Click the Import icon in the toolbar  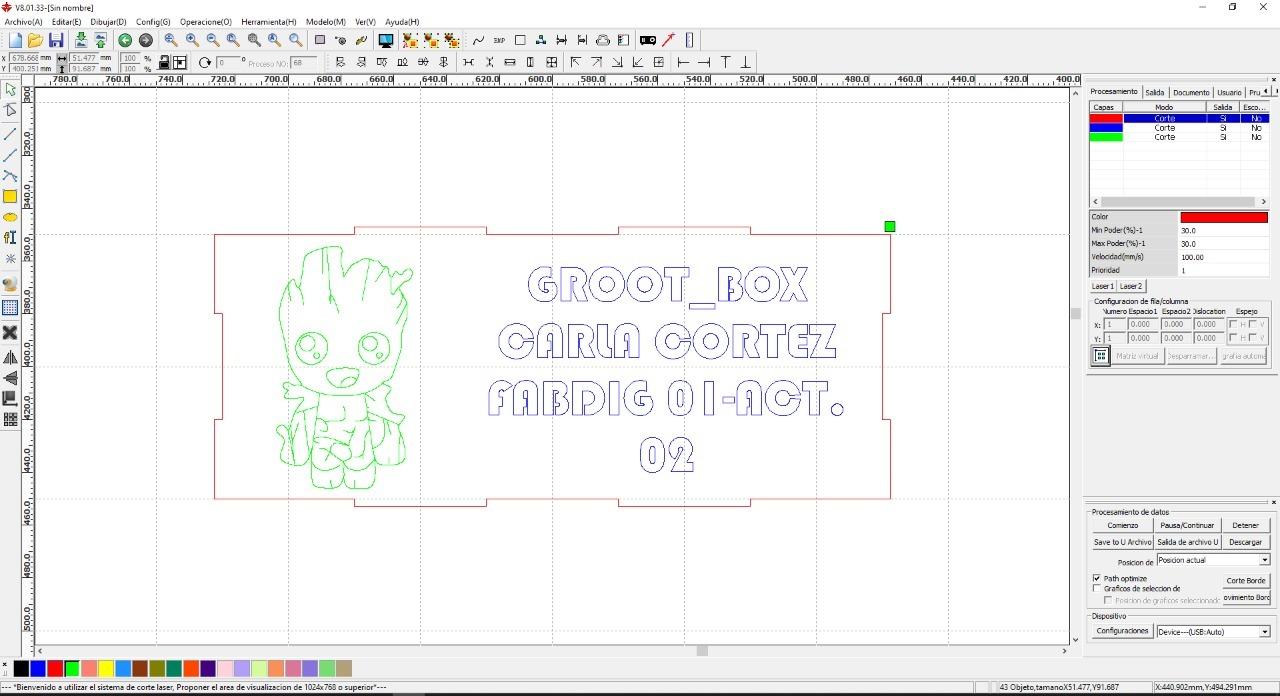coord(81,40)
